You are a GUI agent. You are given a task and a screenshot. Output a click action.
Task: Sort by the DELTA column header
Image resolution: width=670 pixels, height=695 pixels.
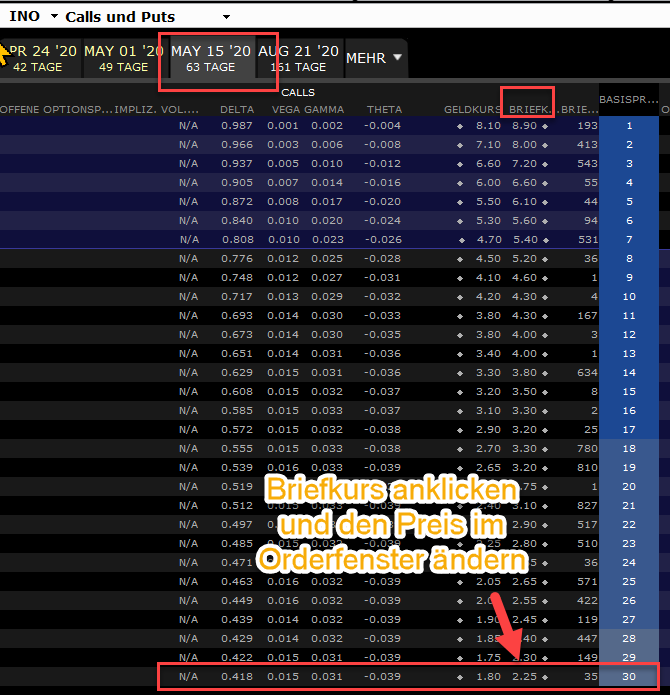[237, 109]
